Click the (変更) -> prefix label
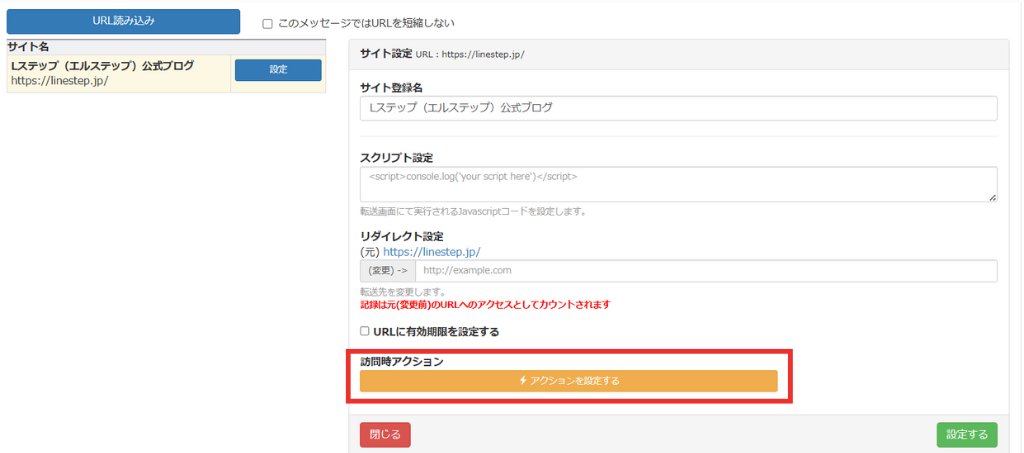 [x=387, y=271]
